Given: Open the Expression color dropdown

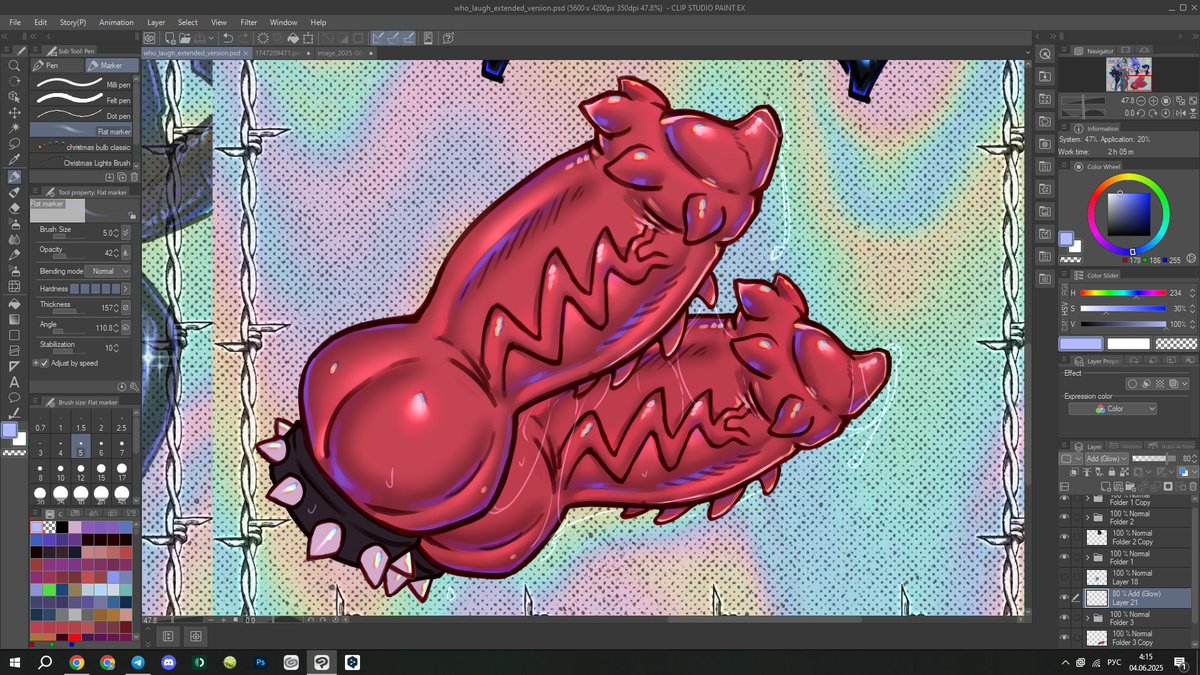Looking at the screenshot, I should (1112, 409).
